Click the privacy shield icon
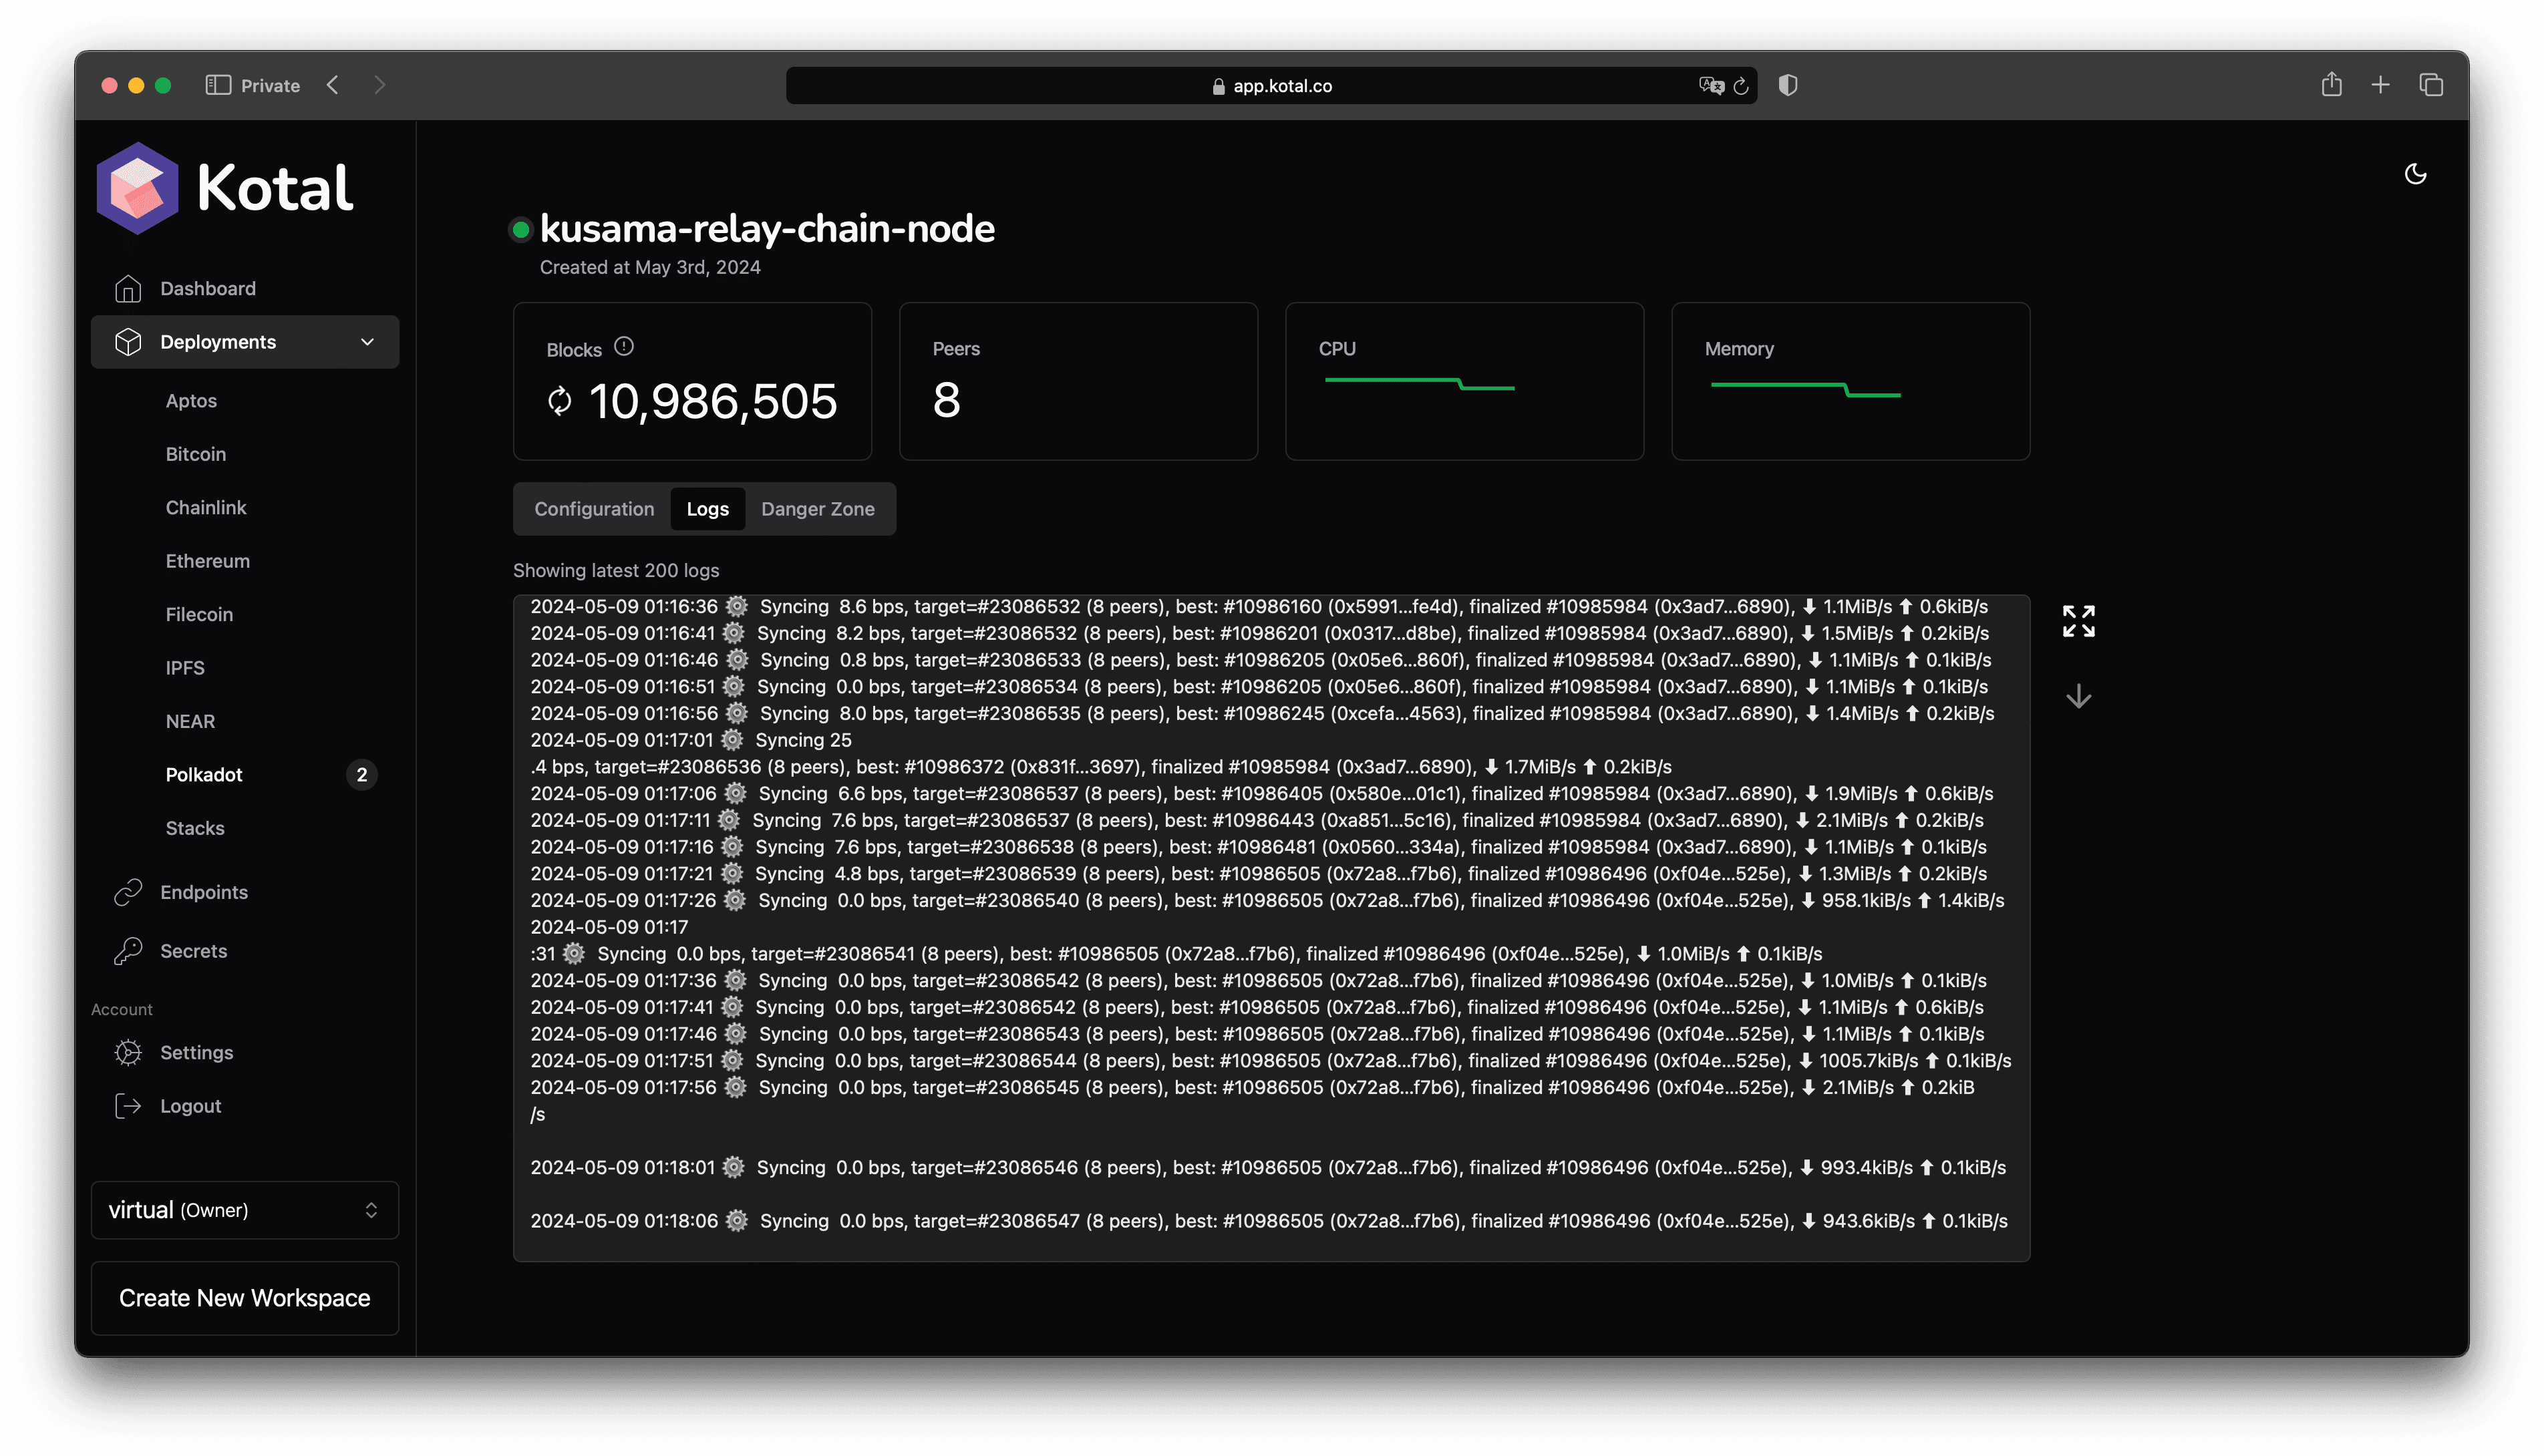This screenshot has width=2544, height=1456. 1788,86
